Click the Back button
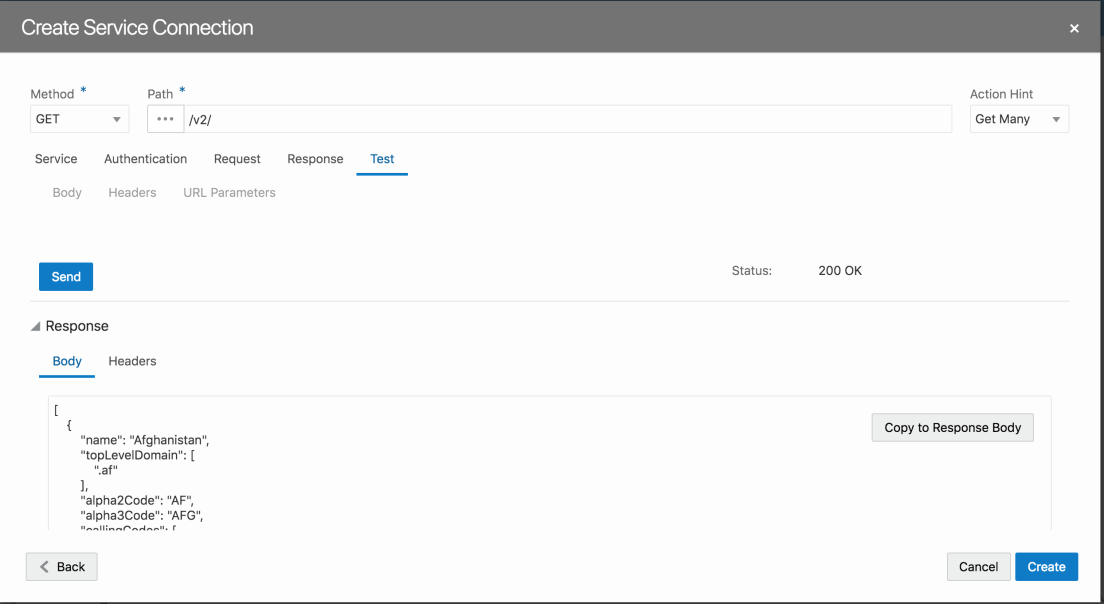The height and width of the screenshot is (604, 1104). pyautogui.click(x=62, y=567)
